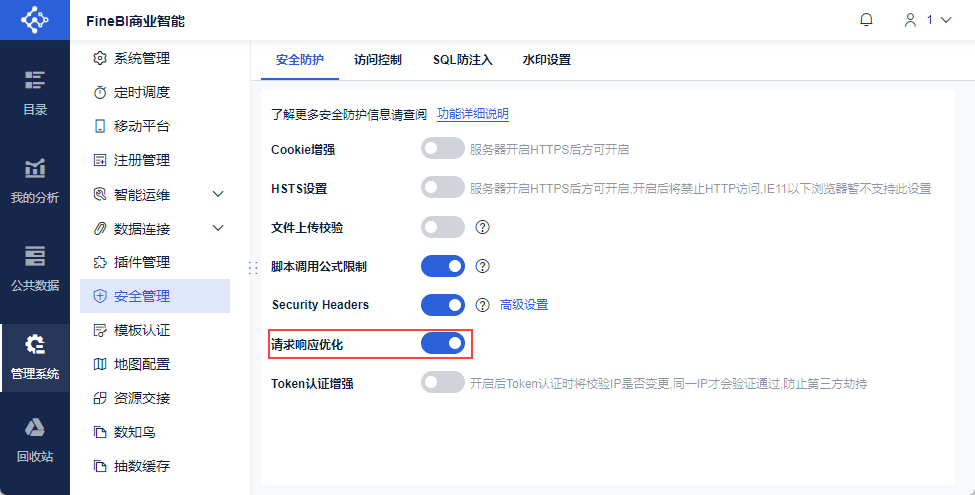Switch to the 访问控制 tab
The height and width of the screenshot is (495, 975).
pos(378,60)
